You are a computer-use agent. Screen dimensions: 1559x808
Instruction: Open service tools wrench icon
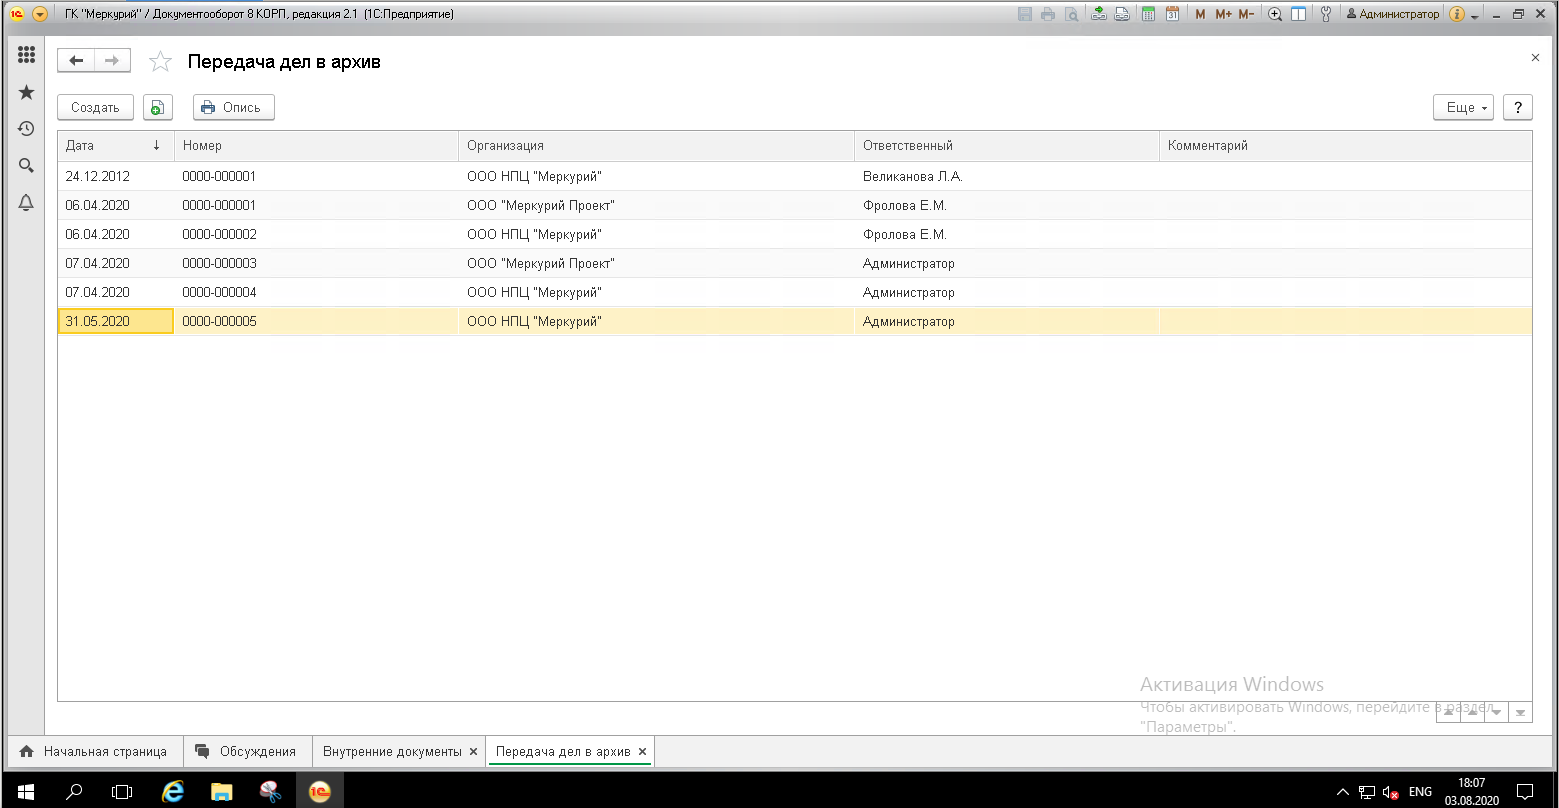pyautogui.click(x=1326, y=14)
